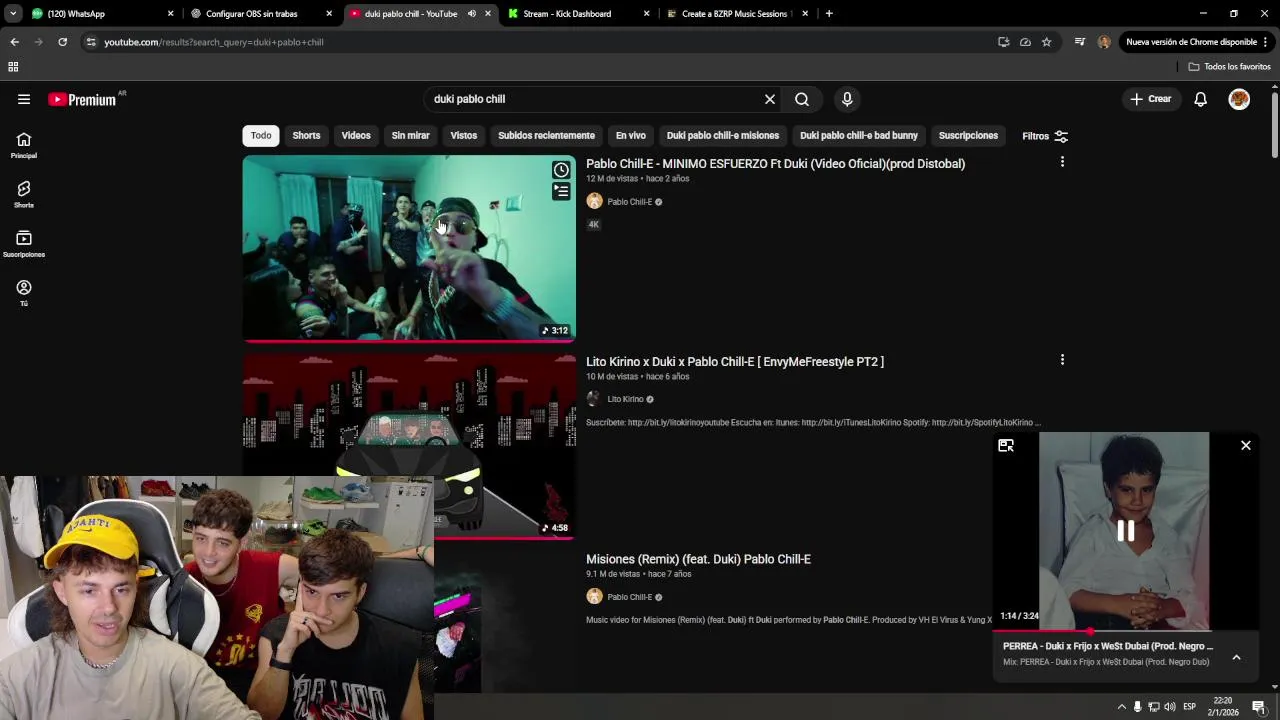Close the PERREA miniplayer

1246,446
